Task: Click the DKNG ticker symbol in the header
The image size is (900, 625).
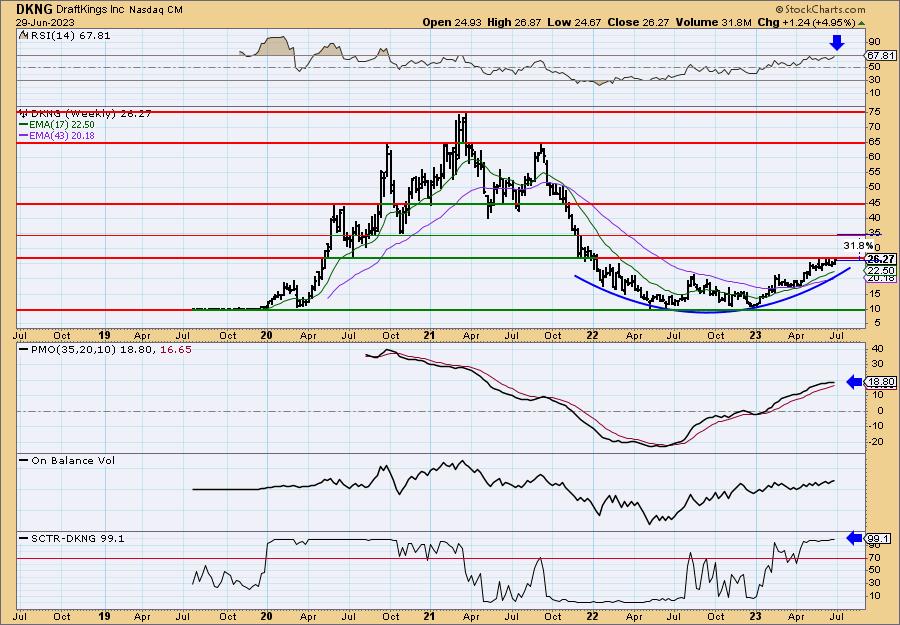Action: pyautogui.click(x=34, y=9)
